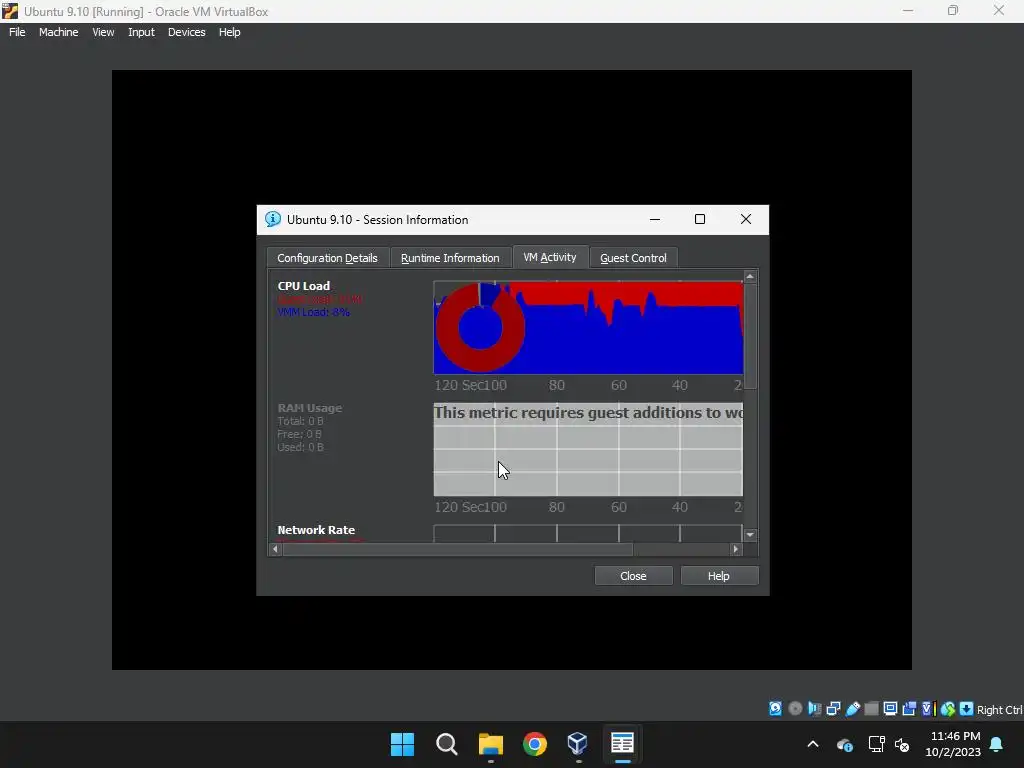Click the hard disk activity indicator icon
The image size is (1024, 768).
point(775,709)
